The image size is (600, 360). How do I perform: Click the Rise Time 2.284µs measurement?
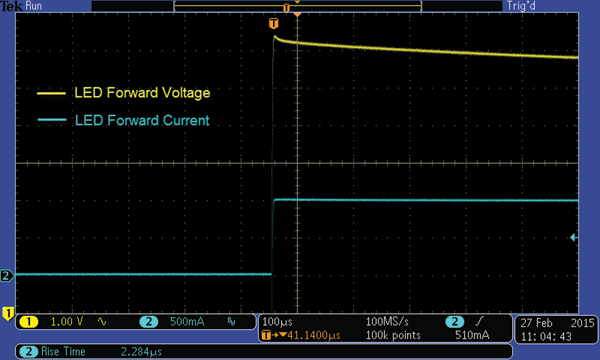[101, 352]
